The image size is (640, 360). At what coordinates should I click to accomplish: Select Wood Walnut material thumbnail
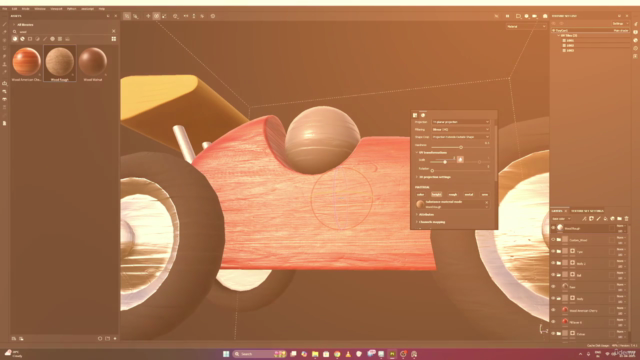[93, 64]
